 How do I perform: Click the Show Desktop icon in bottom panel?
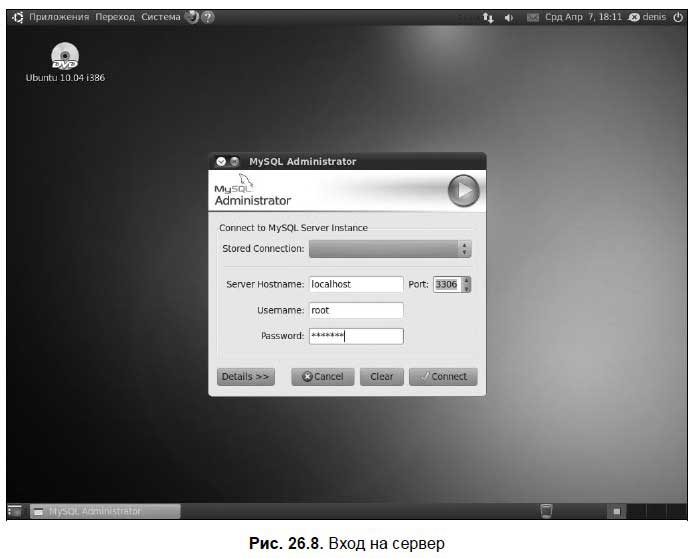coord(15,511)
